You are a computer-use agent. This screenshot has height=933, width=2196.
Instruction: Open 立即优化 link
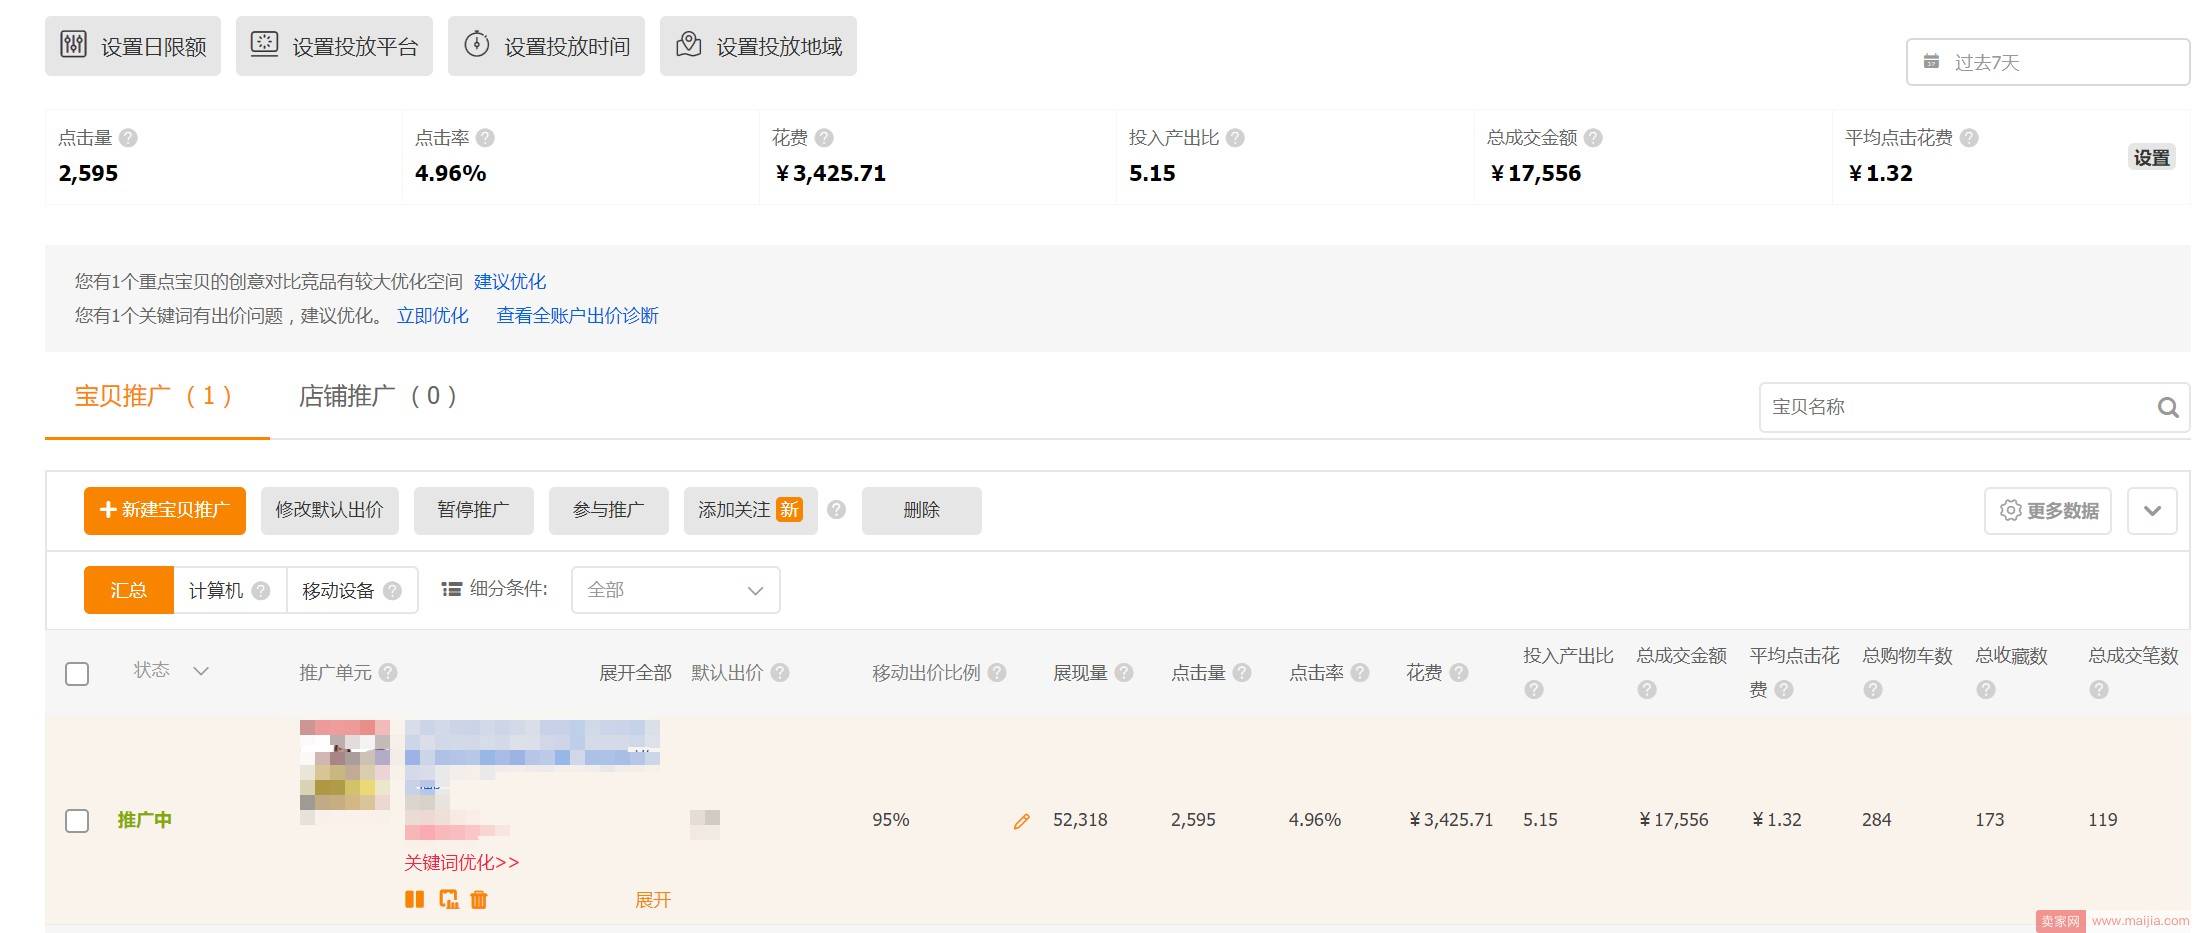pos(433,316)
